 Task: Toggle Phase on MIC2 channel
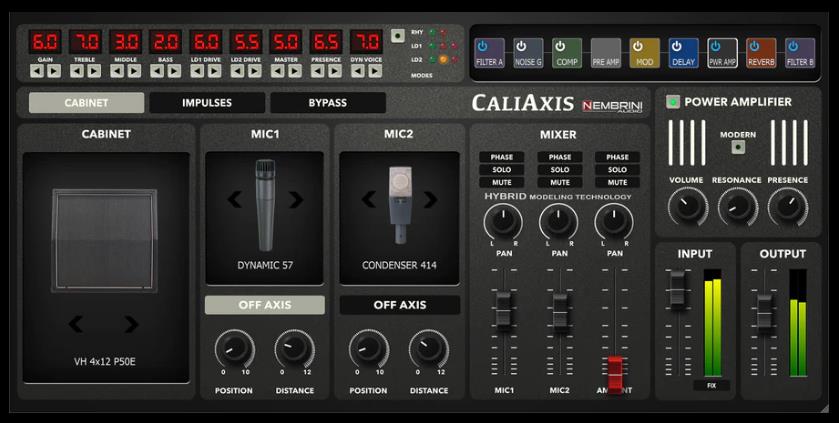pyautogui.click(x=560, y=157)
